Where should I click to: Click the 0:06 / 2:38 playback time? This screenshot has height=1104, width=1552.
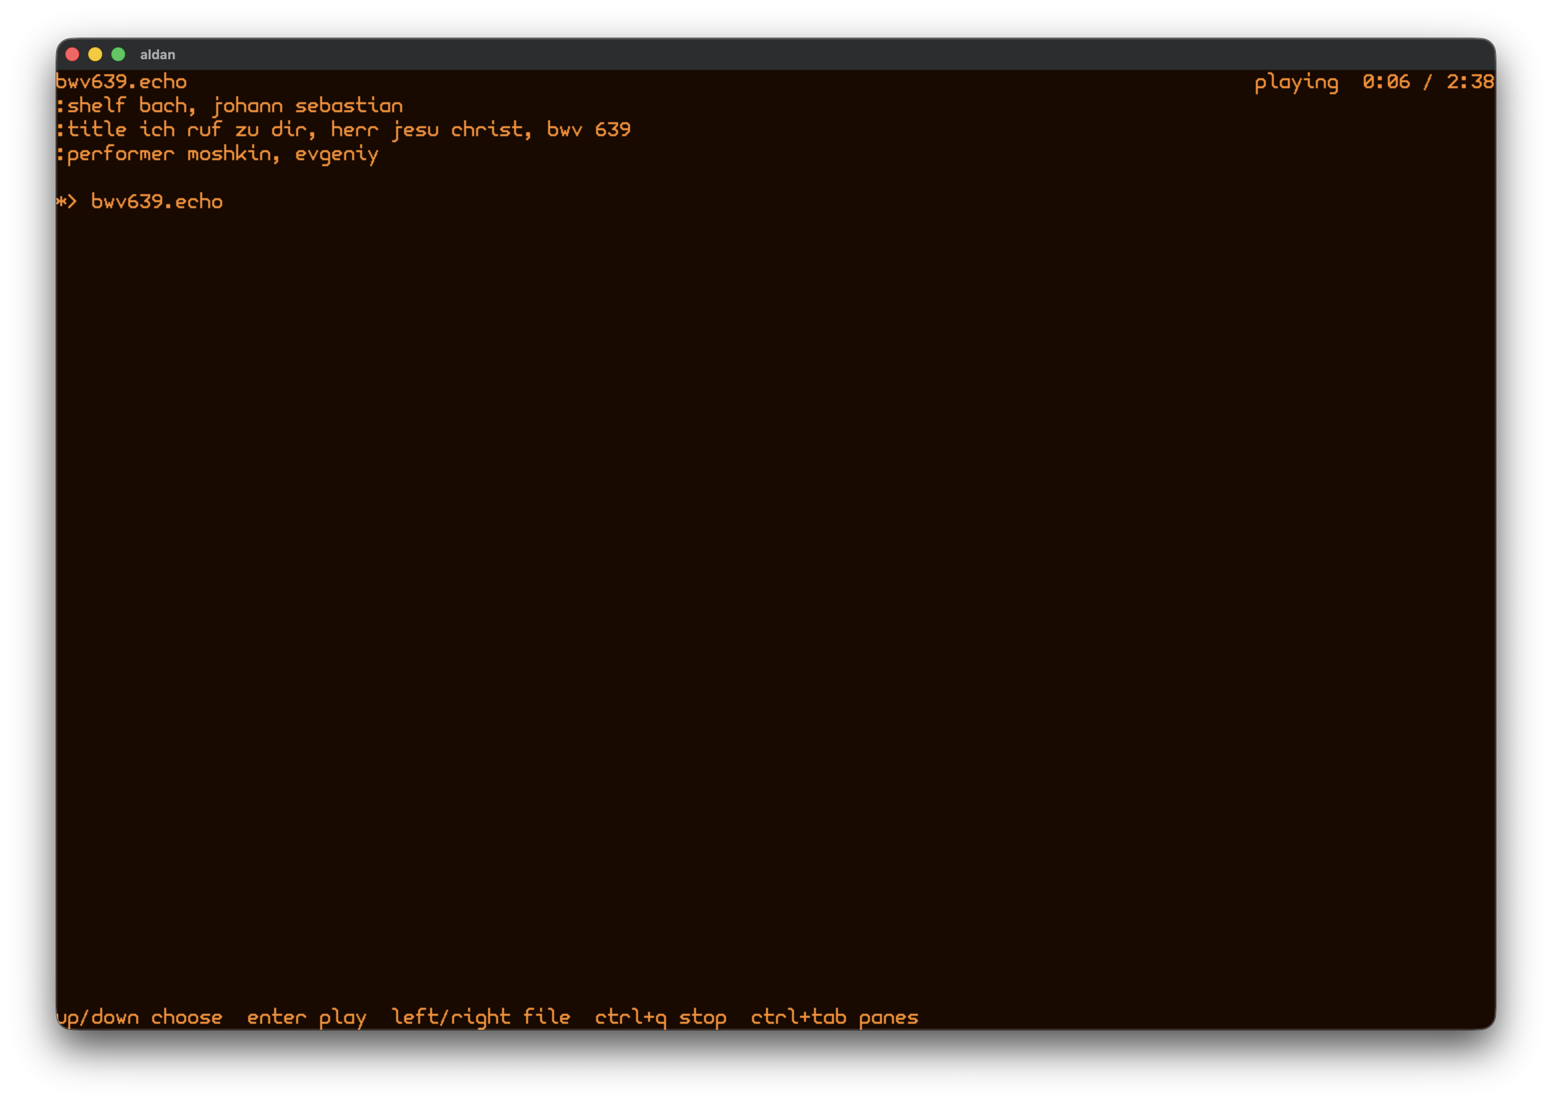coord(1428,82)
